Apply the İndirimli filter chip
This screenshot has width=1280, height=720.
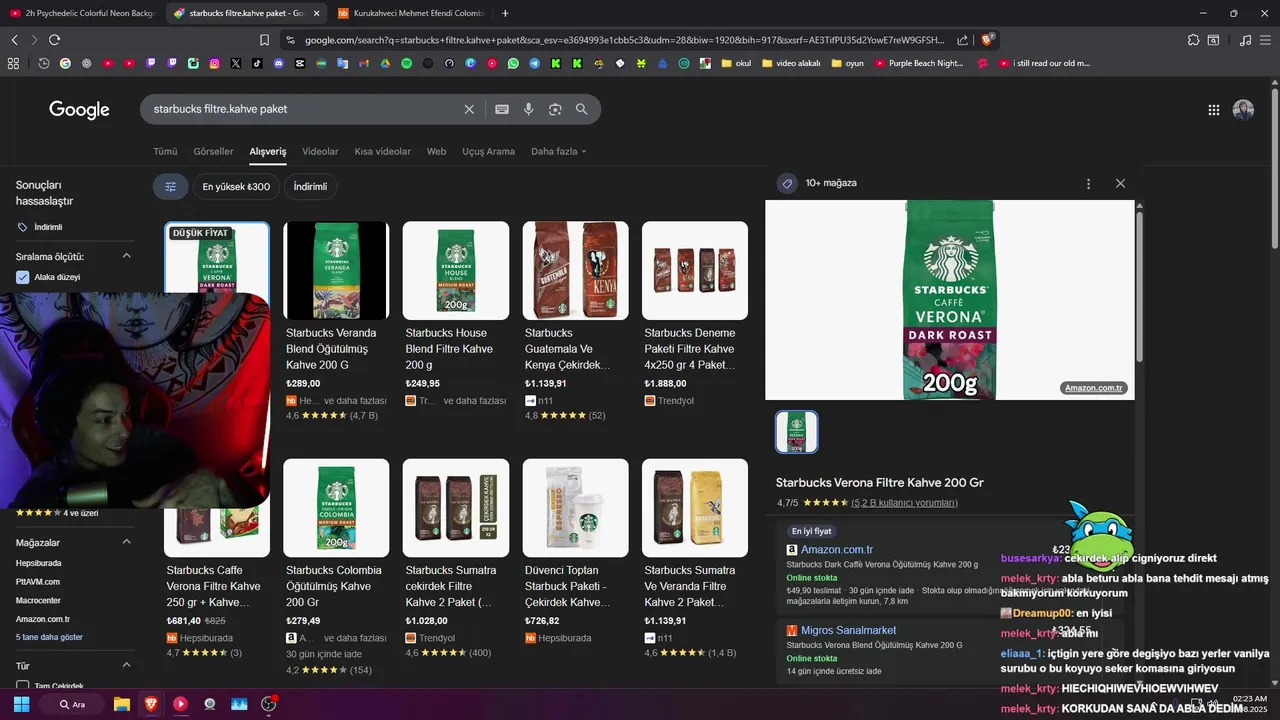(310, 186)
